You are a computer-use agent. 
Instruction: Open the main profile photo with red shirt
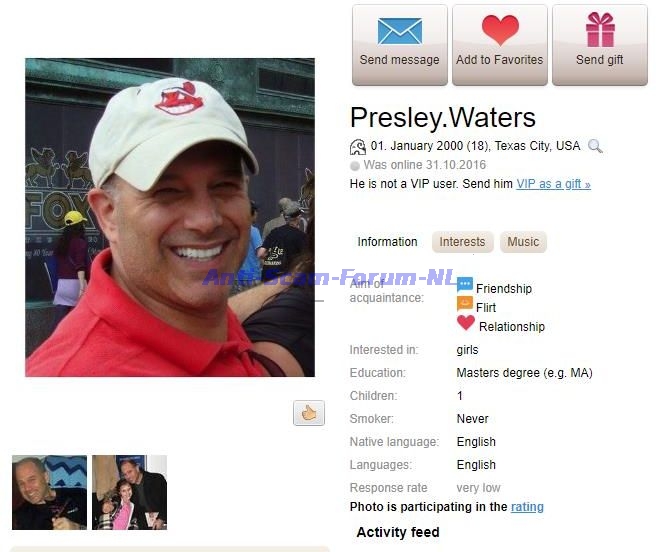pos(170,218)
